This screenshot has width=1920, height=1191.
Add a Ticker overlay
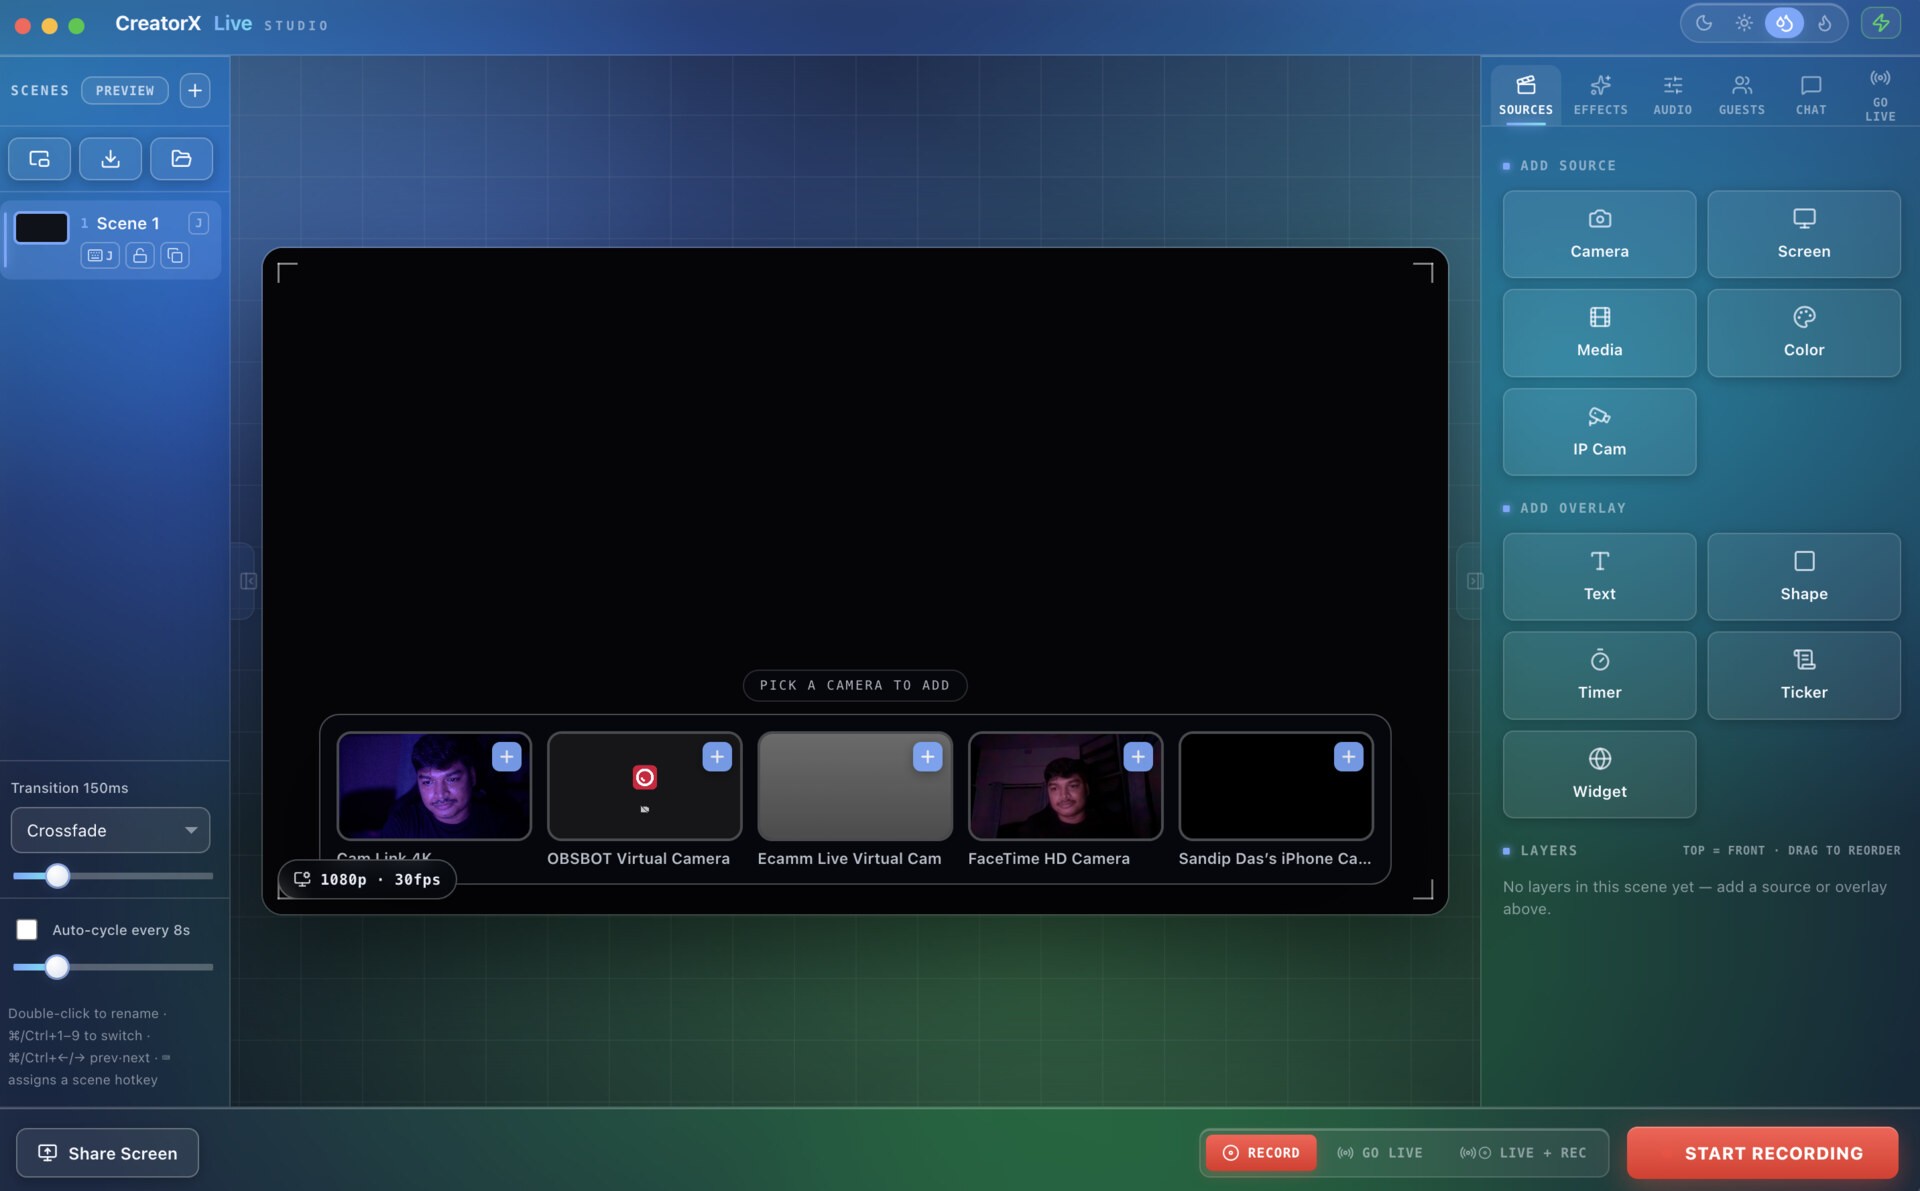[x=1803, y=675]
